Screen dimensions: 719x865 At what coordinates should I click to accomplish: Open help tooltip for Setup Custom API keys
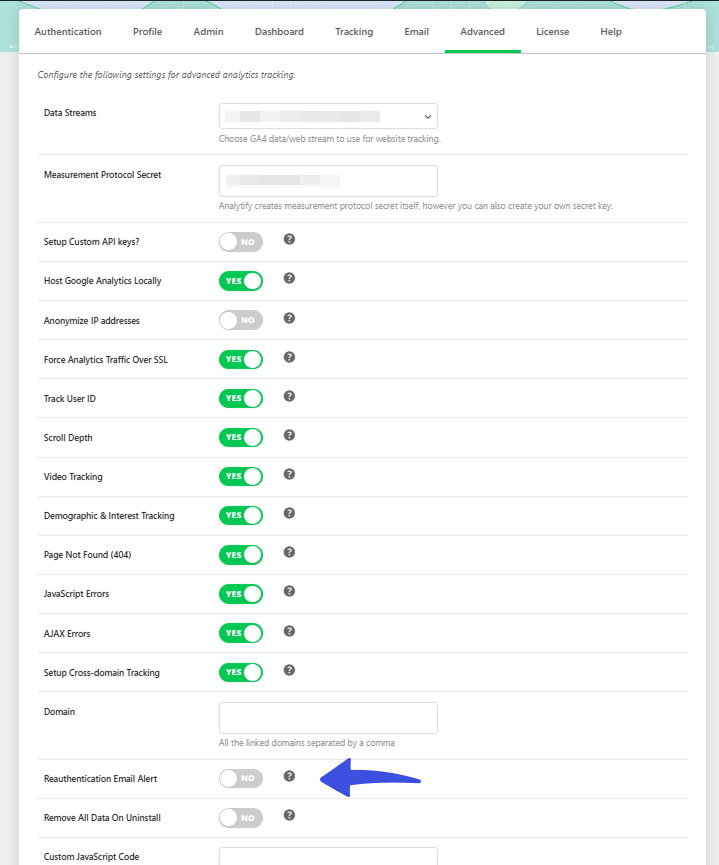click(289, 240)
